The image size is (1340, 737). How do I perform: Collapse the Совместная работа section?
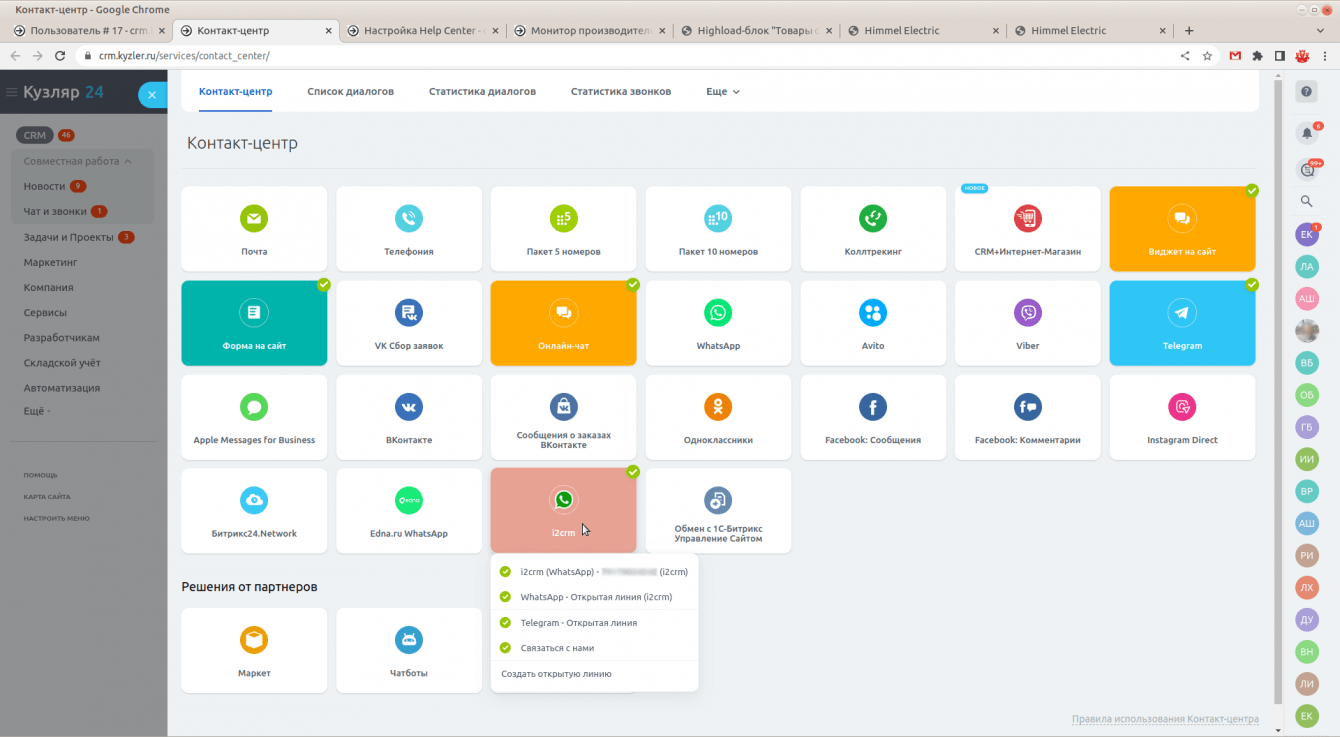(78, 161)
